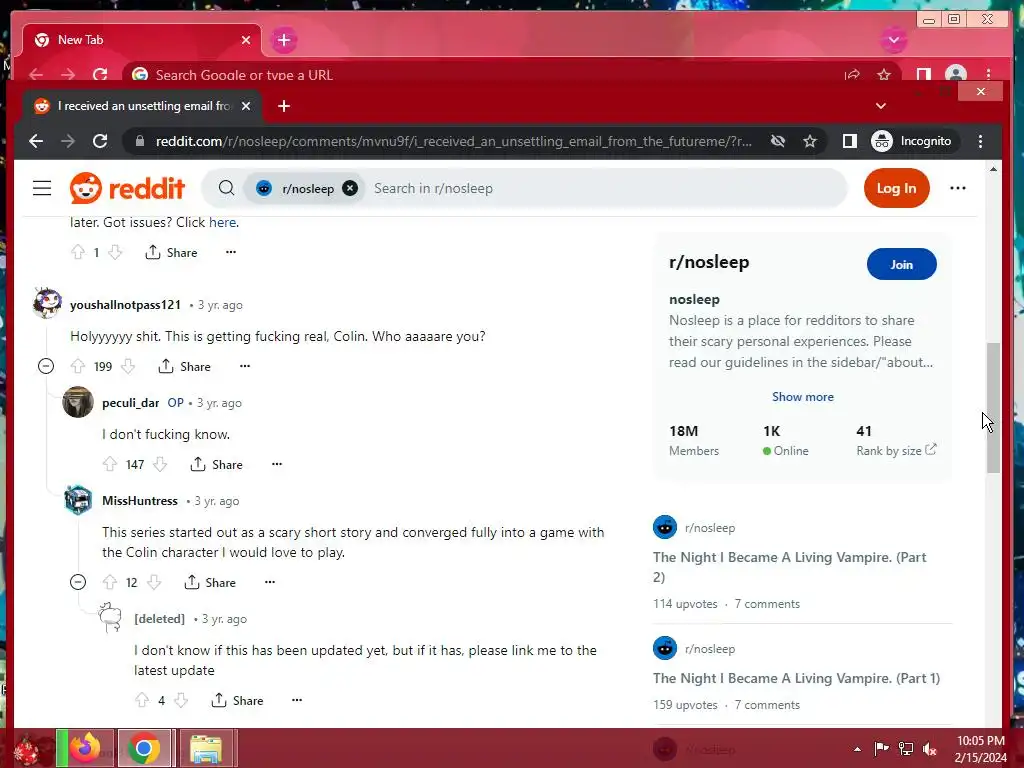Screen dimensions: 1024x768
Task: Open the Reddit header three-dot menu
Action: click(x=957, y=188)
